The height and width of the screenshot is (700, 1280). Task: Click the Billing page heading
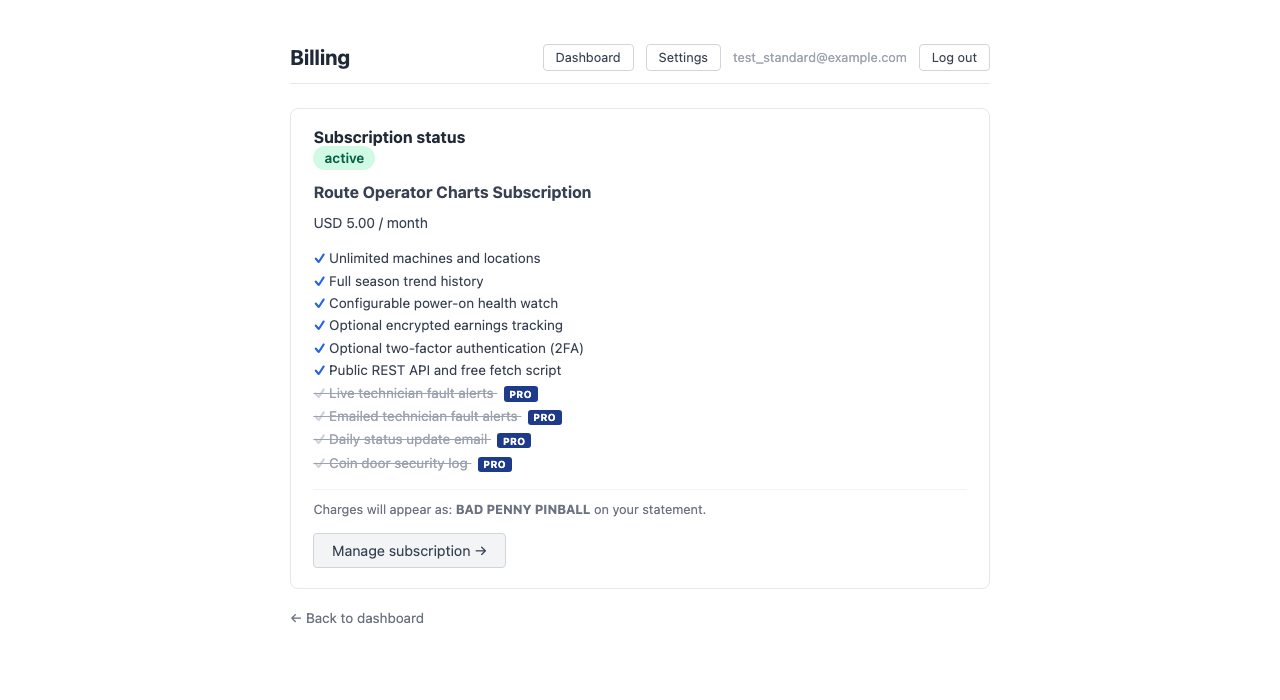320,58
